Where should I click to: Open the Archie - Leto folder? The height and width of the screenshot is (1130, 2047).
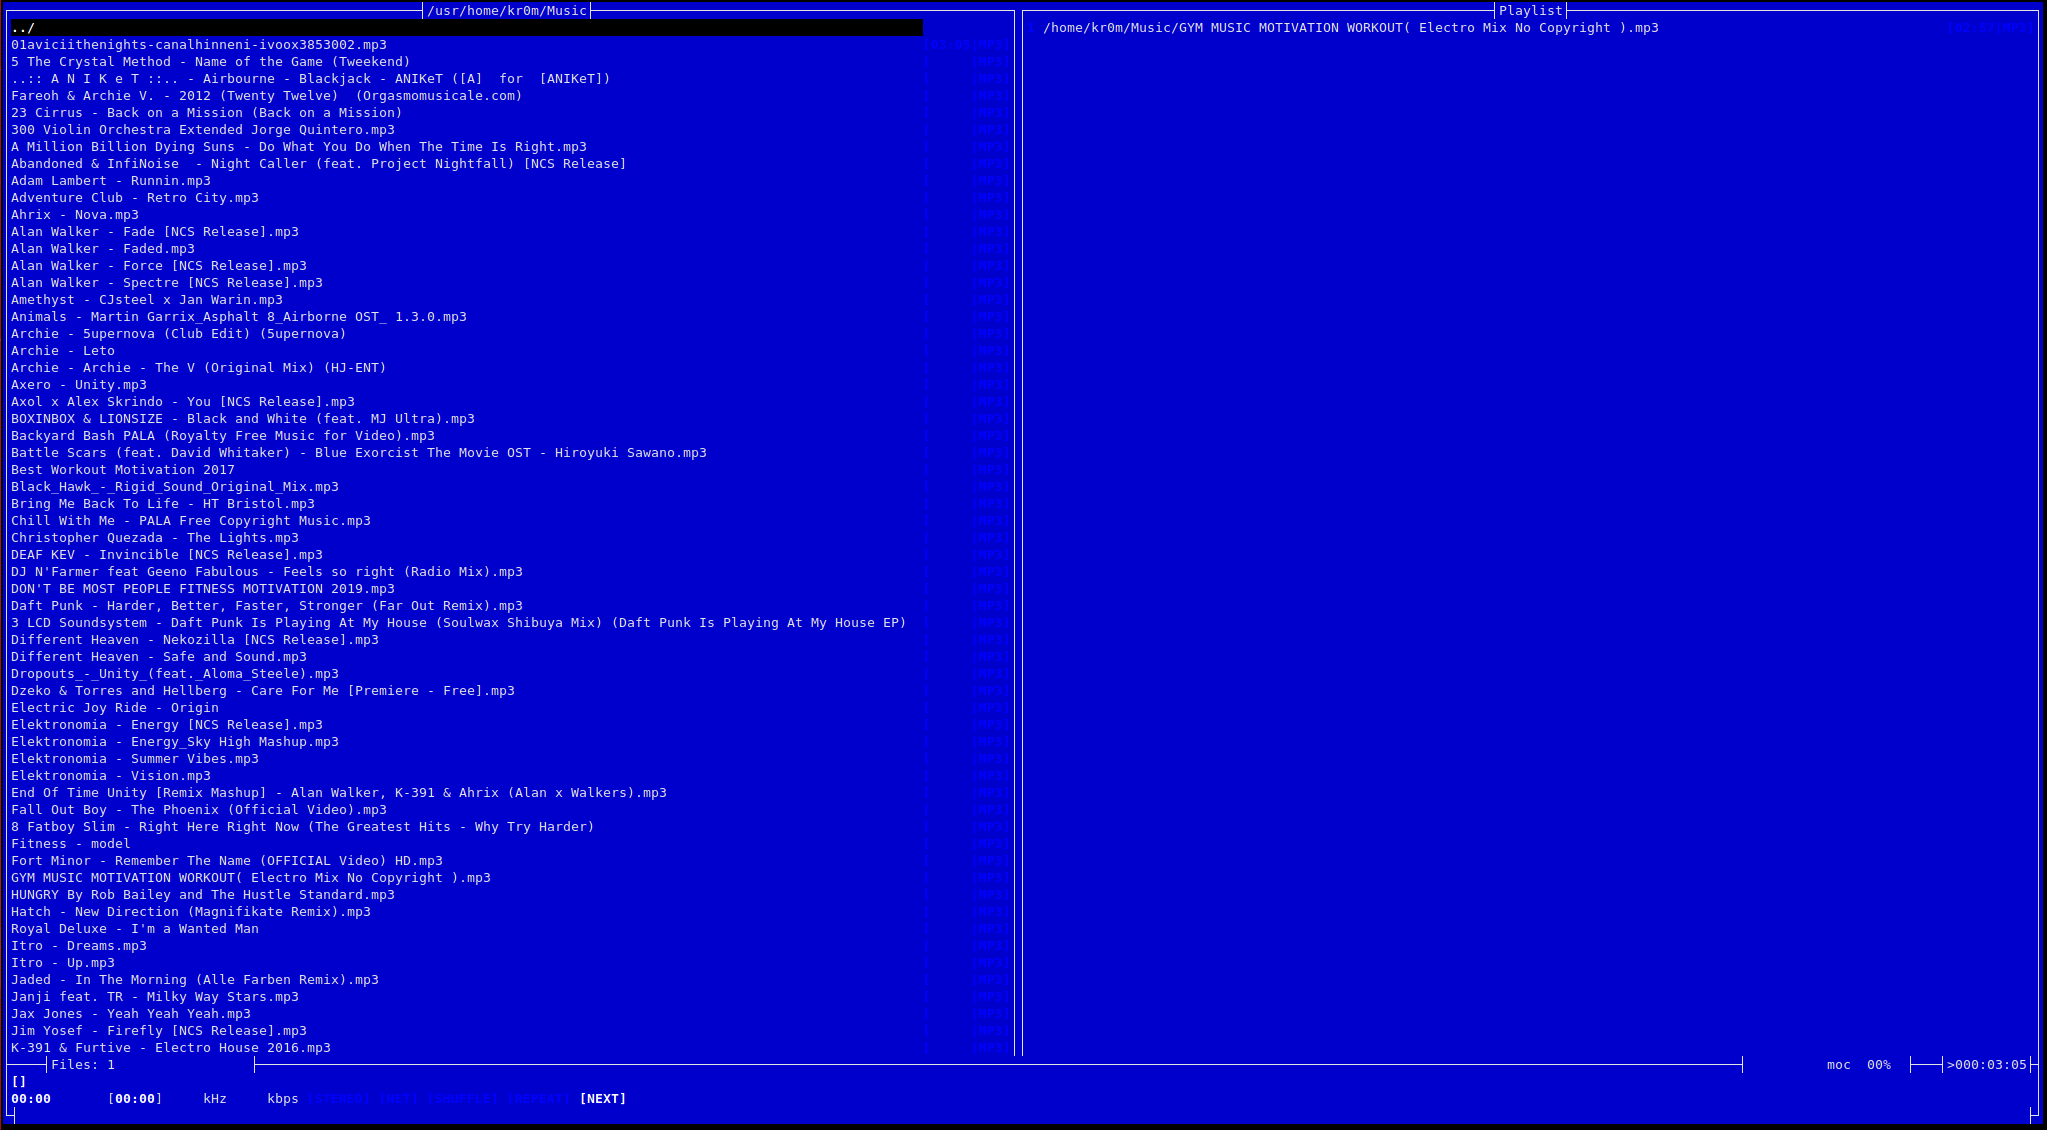(63, 351)
